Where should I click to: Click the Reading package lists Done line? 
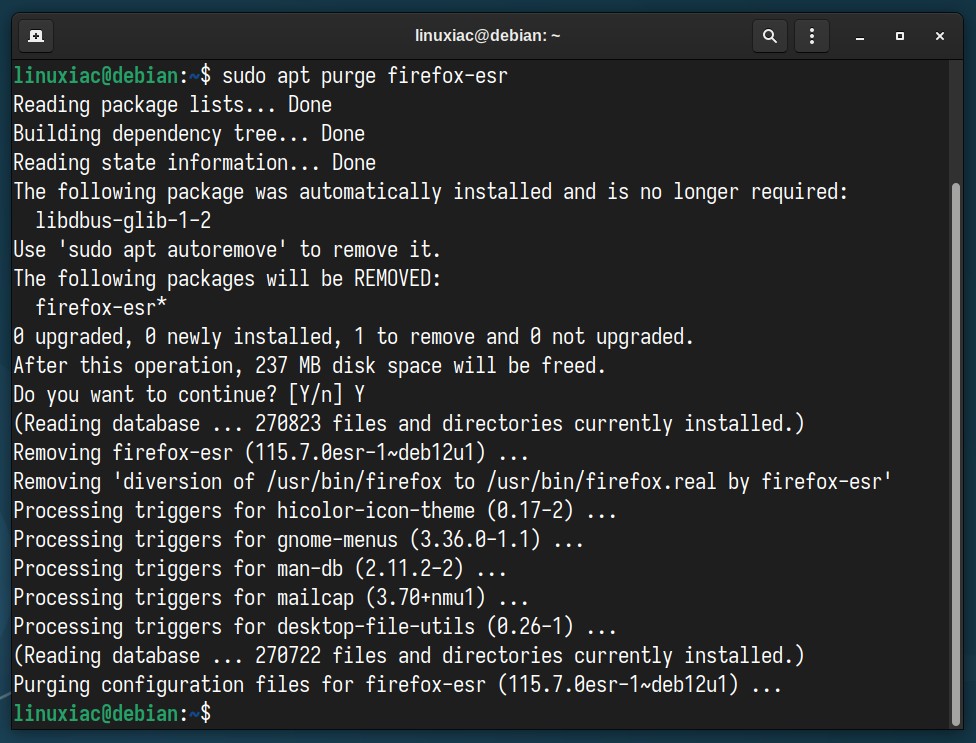pos(172,105)
